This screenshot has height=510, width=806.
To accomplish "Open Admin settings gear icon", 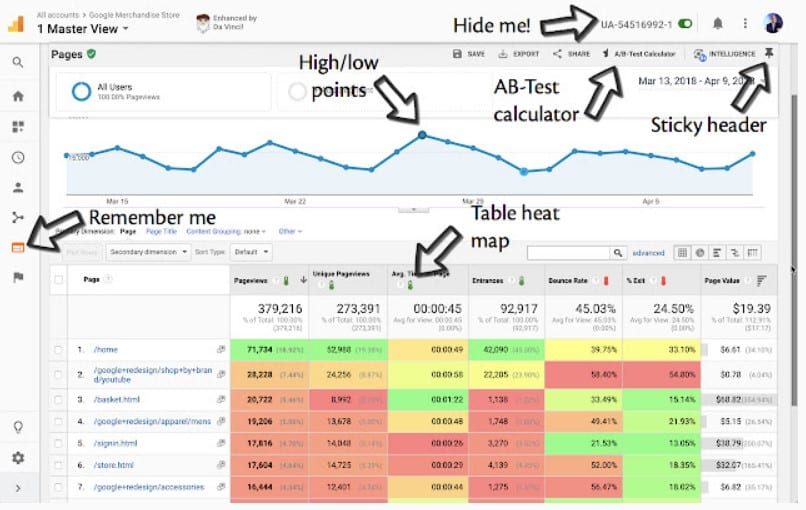I will 18,458.
